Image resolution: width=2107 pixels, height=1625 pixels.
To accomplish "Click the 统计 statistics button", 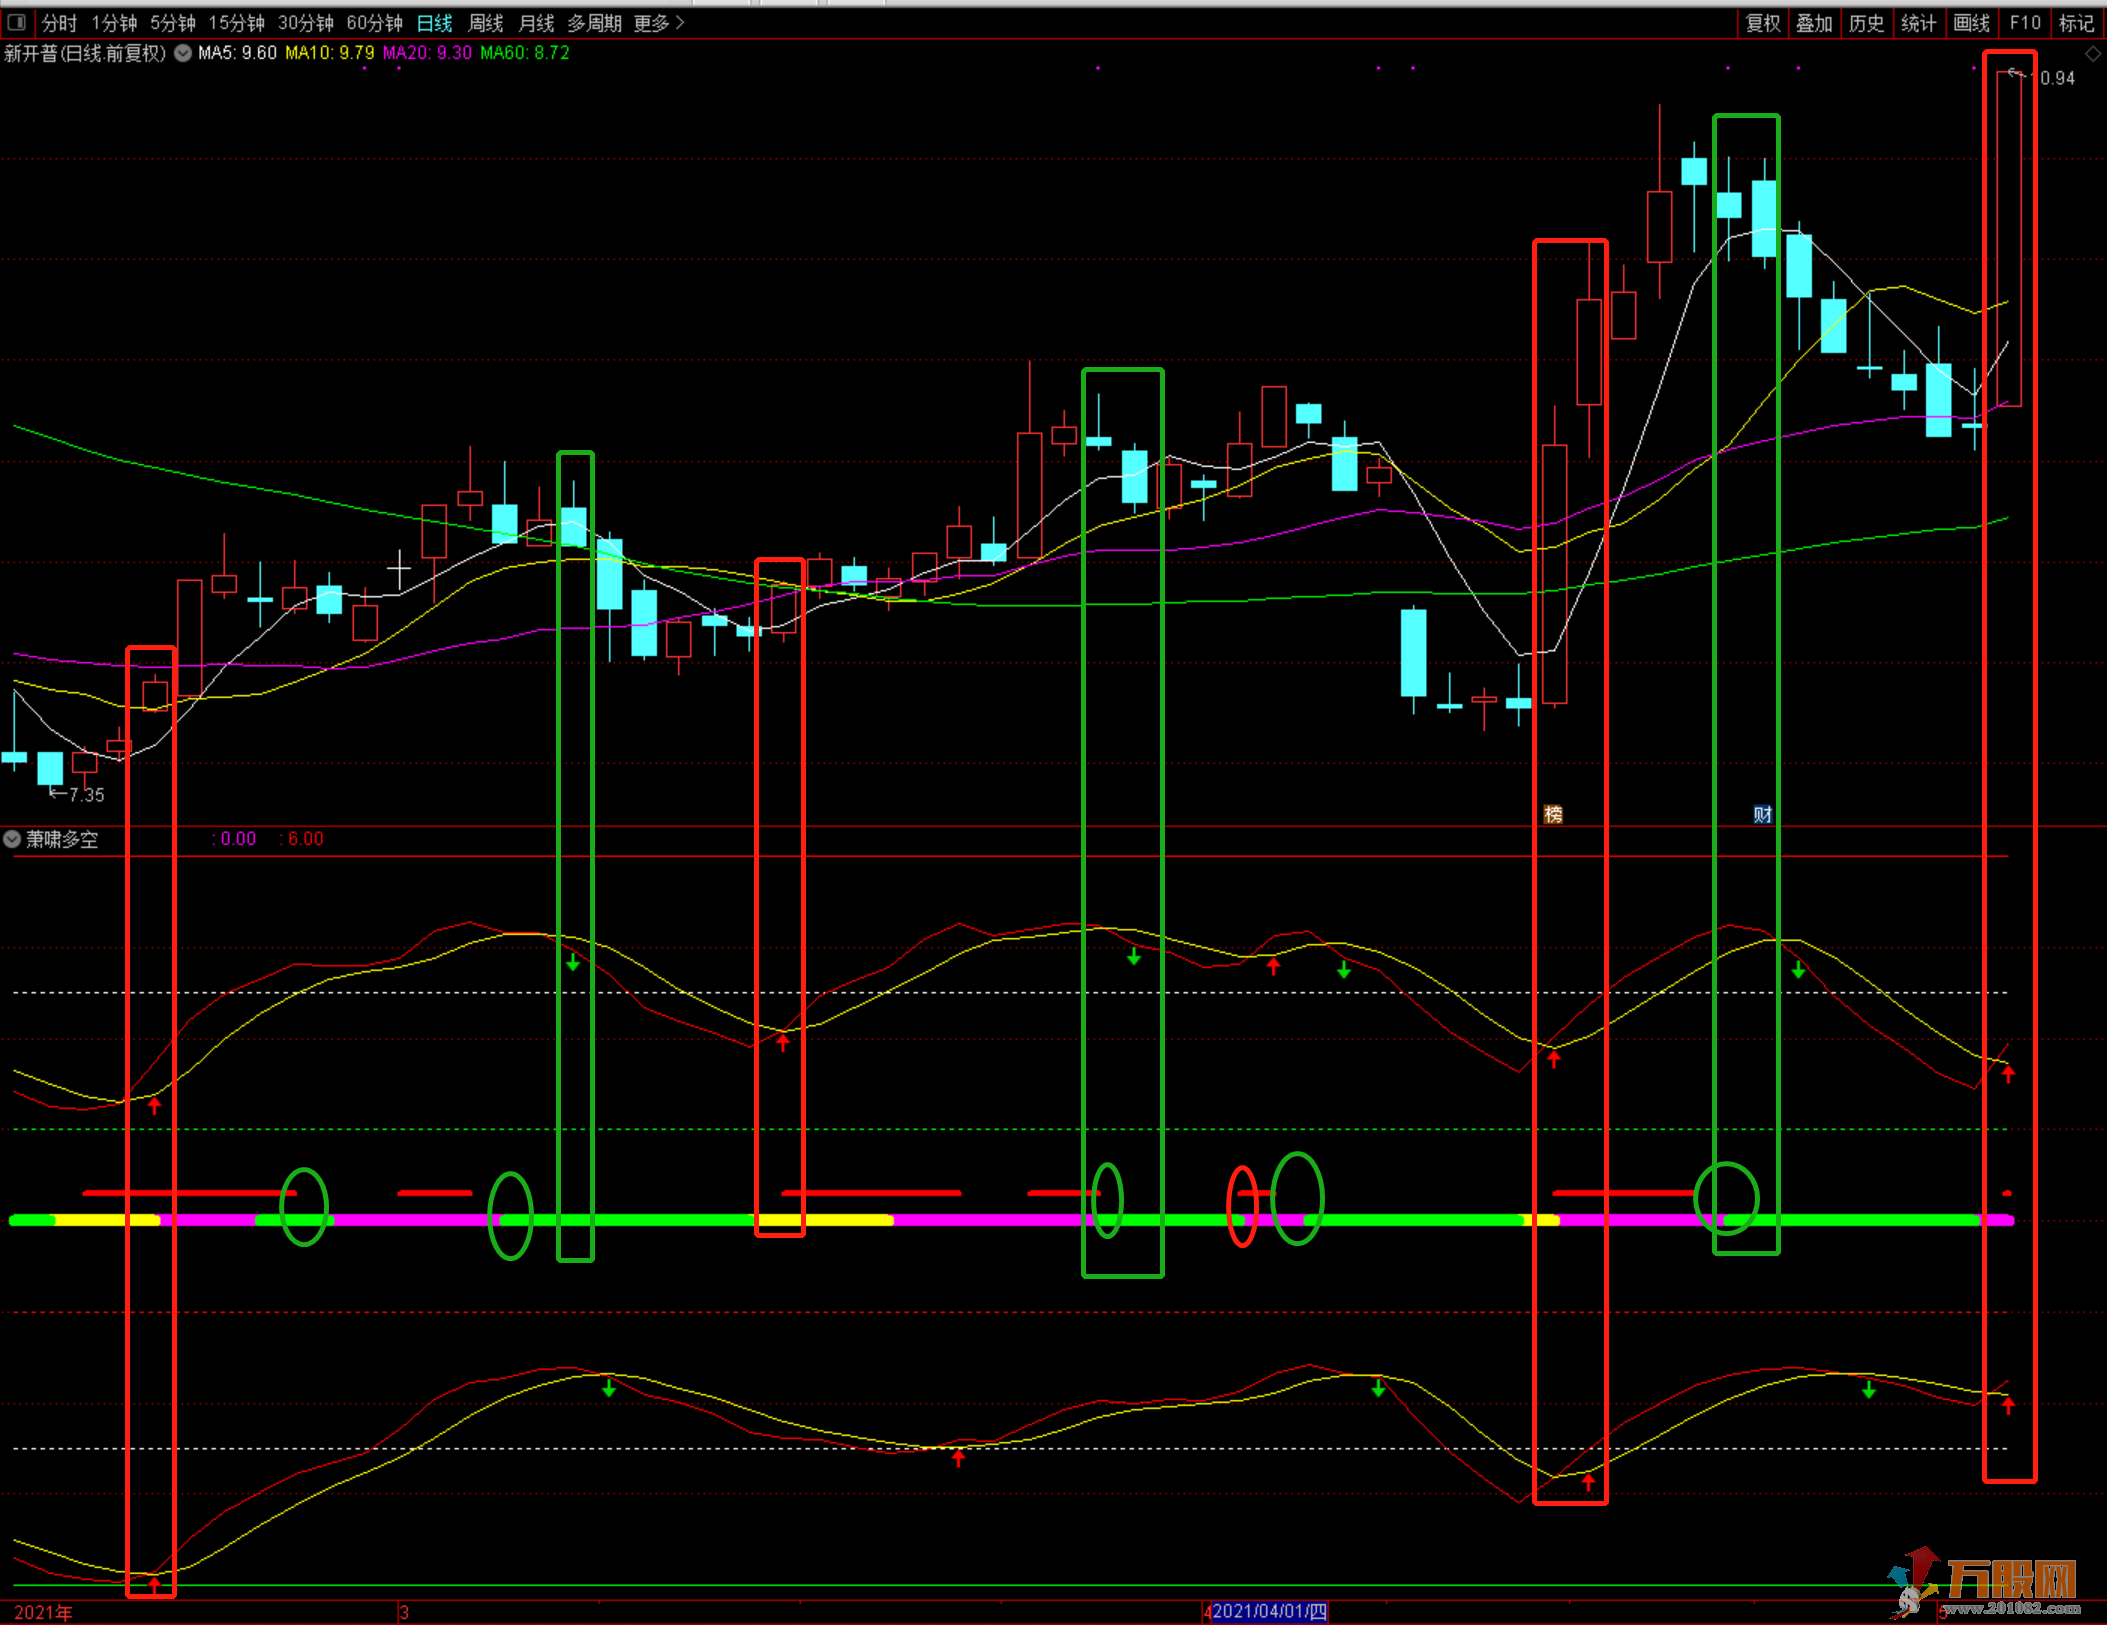I will click(x=1918, y=23).
